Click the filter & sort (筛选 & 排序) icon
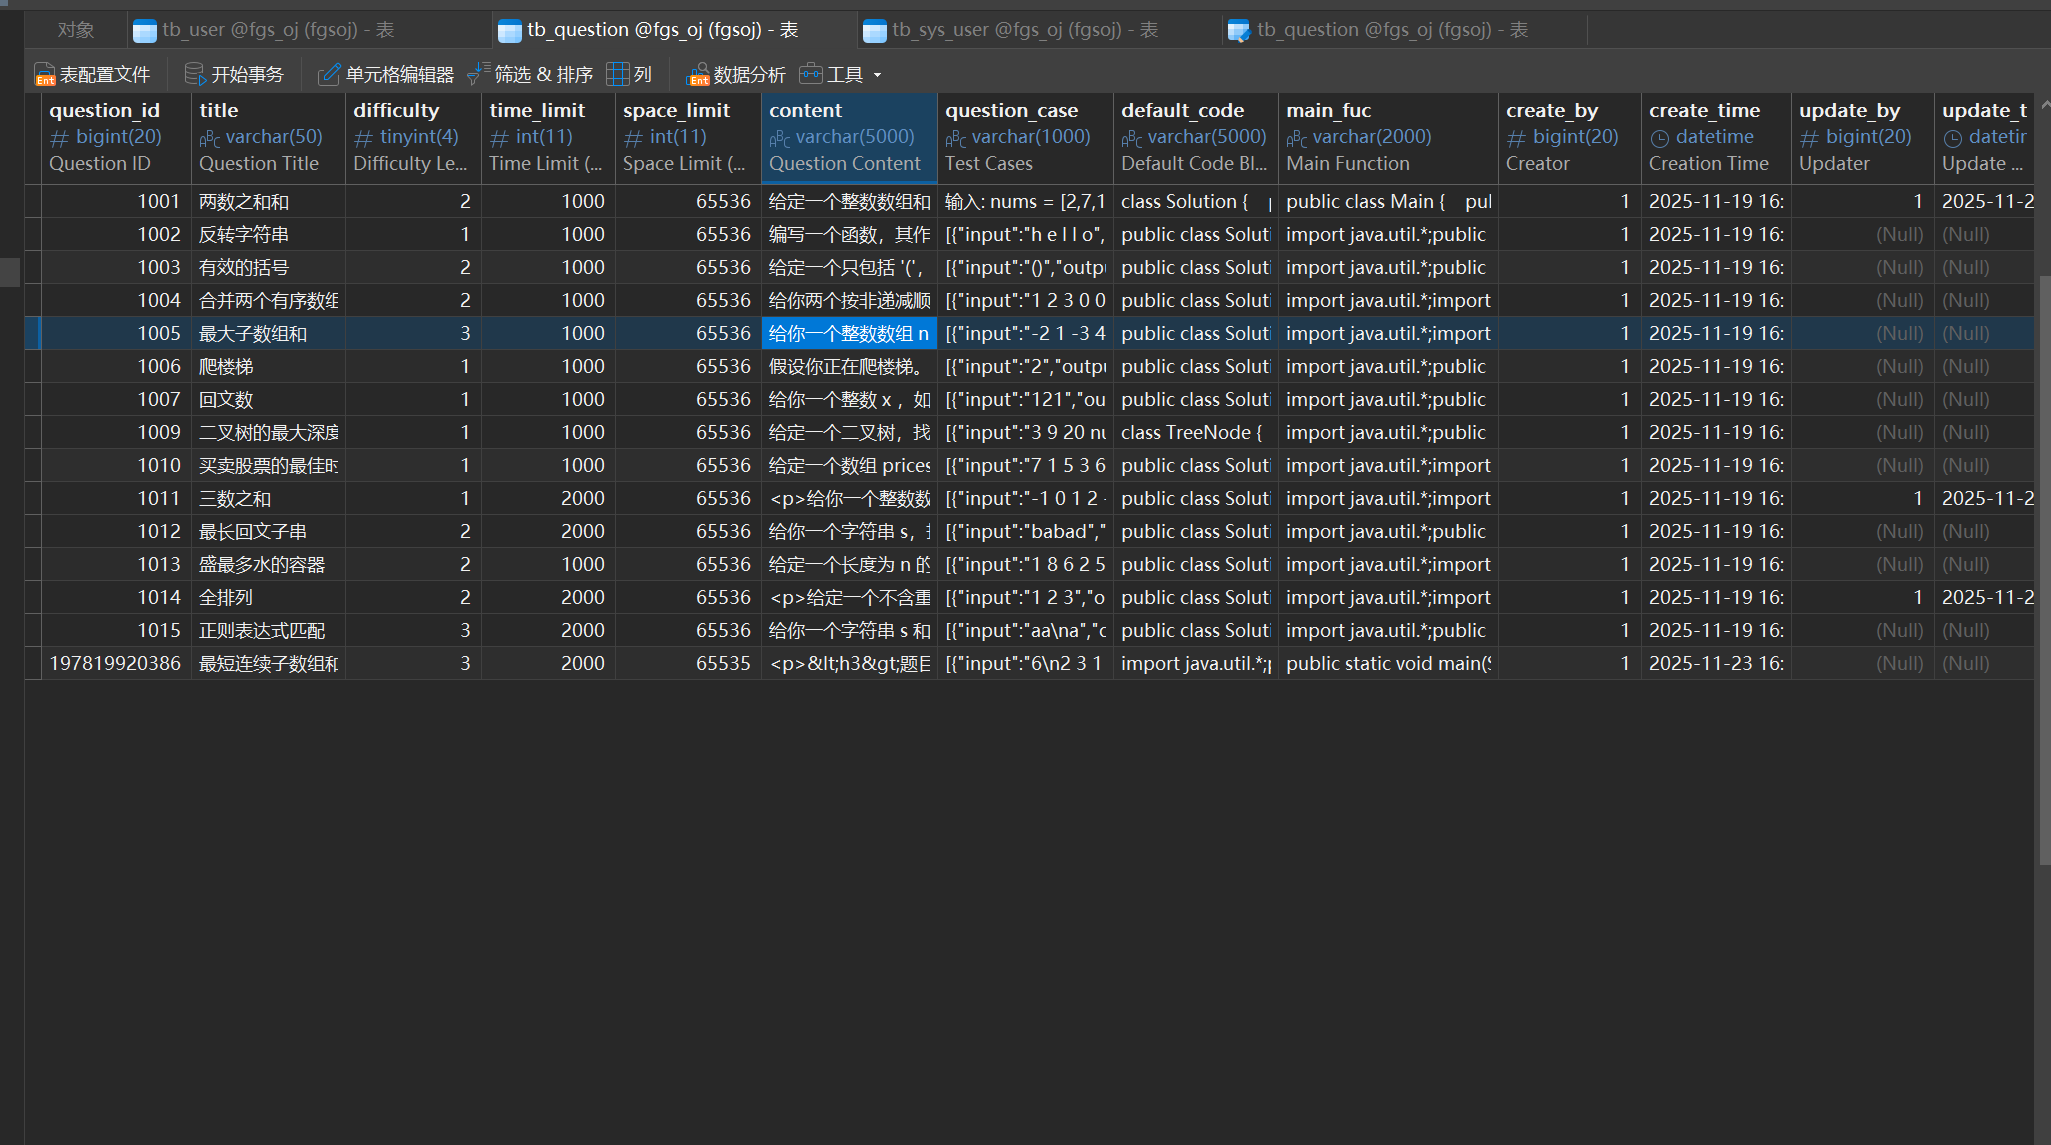Viewport: 2051px width, 1145px height. 478,74
